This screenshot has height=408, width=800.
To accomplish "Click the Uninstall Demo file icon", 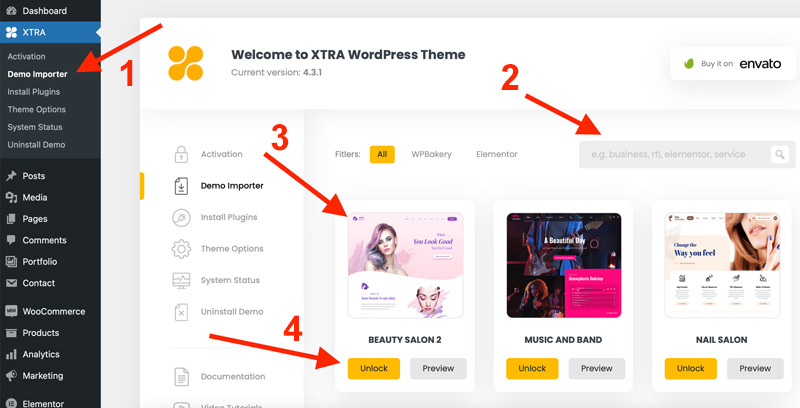I will point(181,312).
